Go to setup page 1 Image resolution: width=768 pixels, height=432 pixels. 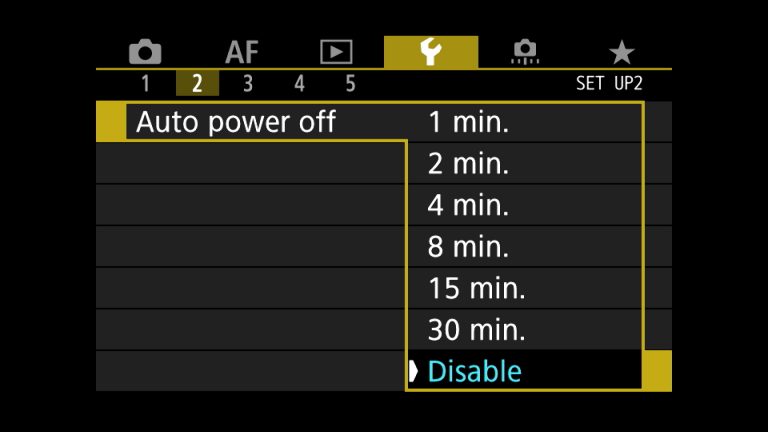[x=145, y=84]
